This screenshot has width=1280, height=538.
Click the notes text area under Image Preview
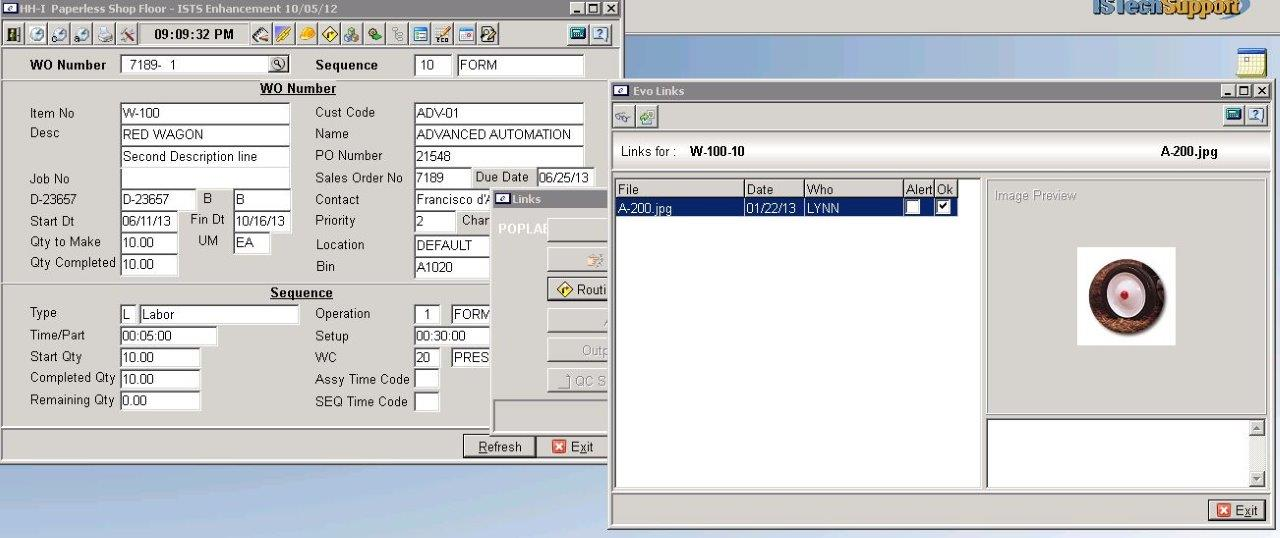pos(1118,454)
